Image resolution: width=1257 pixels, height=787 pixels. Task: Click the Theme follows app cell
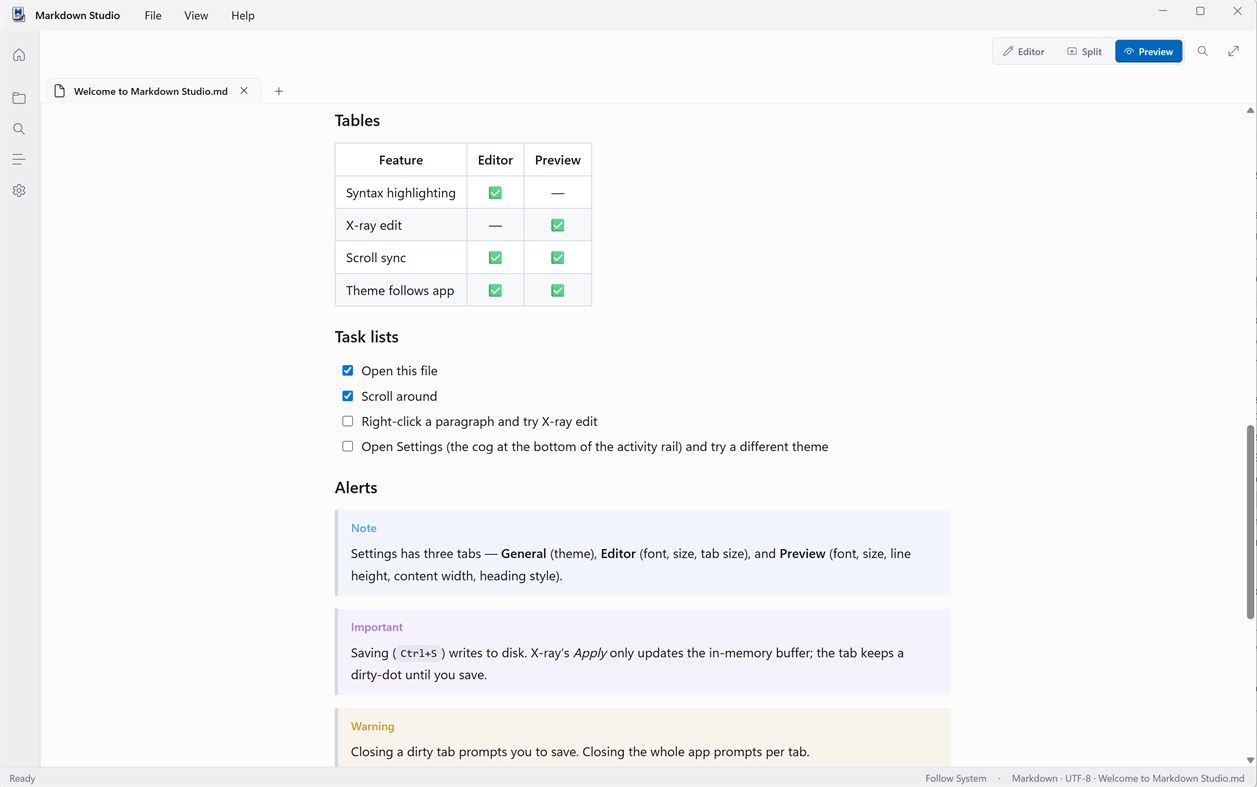click(x=401, y=290)
